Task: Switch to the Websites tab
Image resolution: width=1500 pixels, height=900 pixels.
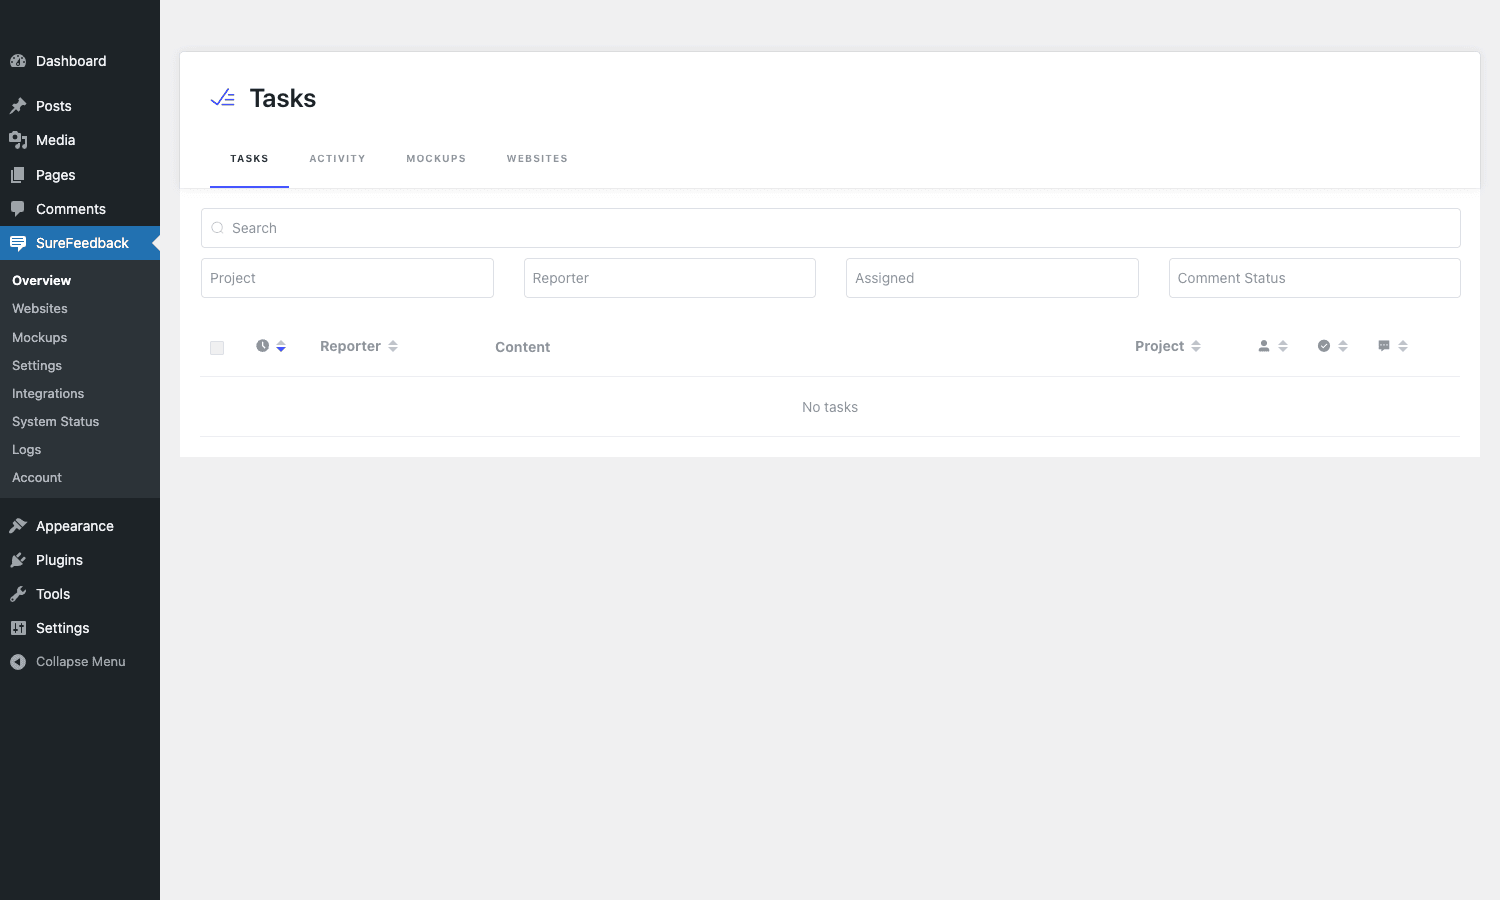Action: coord(537,159)
